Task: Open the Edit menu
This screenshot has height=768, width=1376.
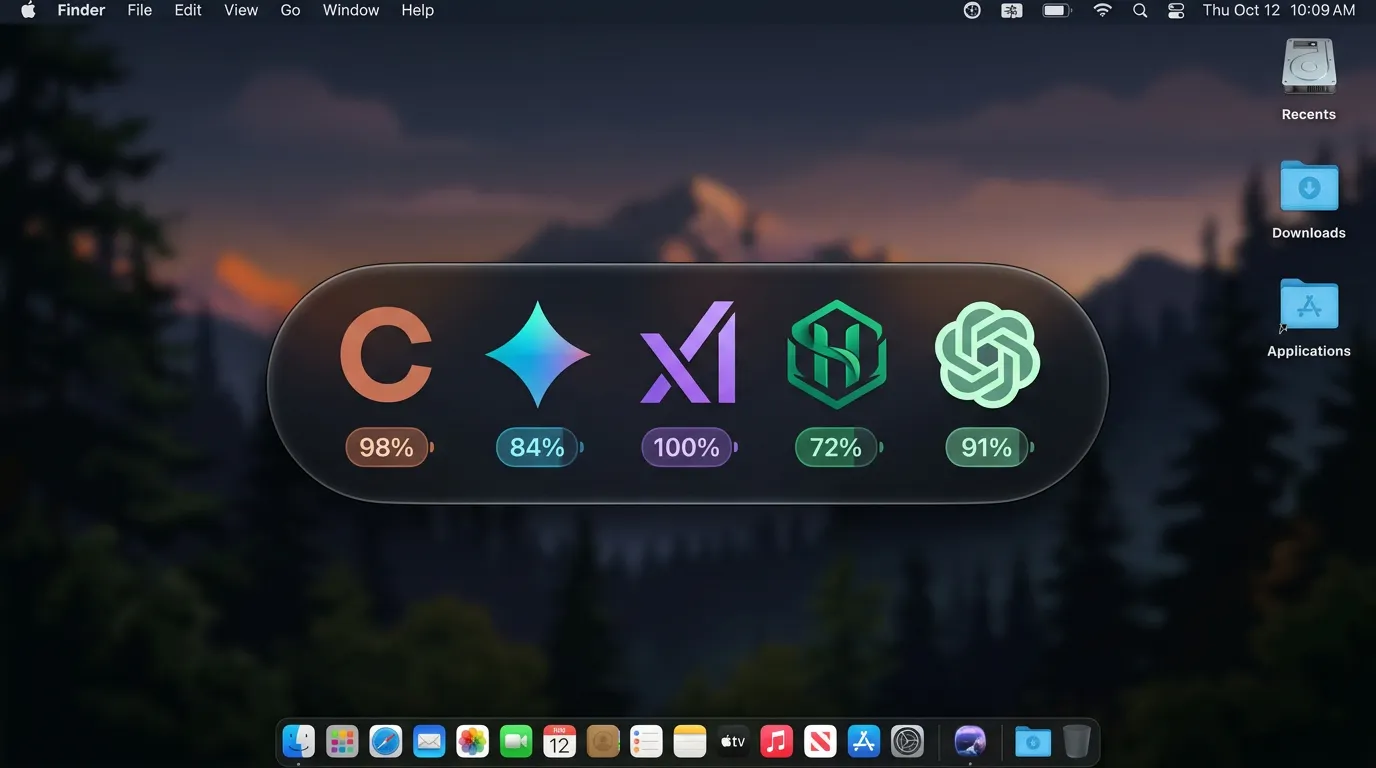Action: point(188,10)
